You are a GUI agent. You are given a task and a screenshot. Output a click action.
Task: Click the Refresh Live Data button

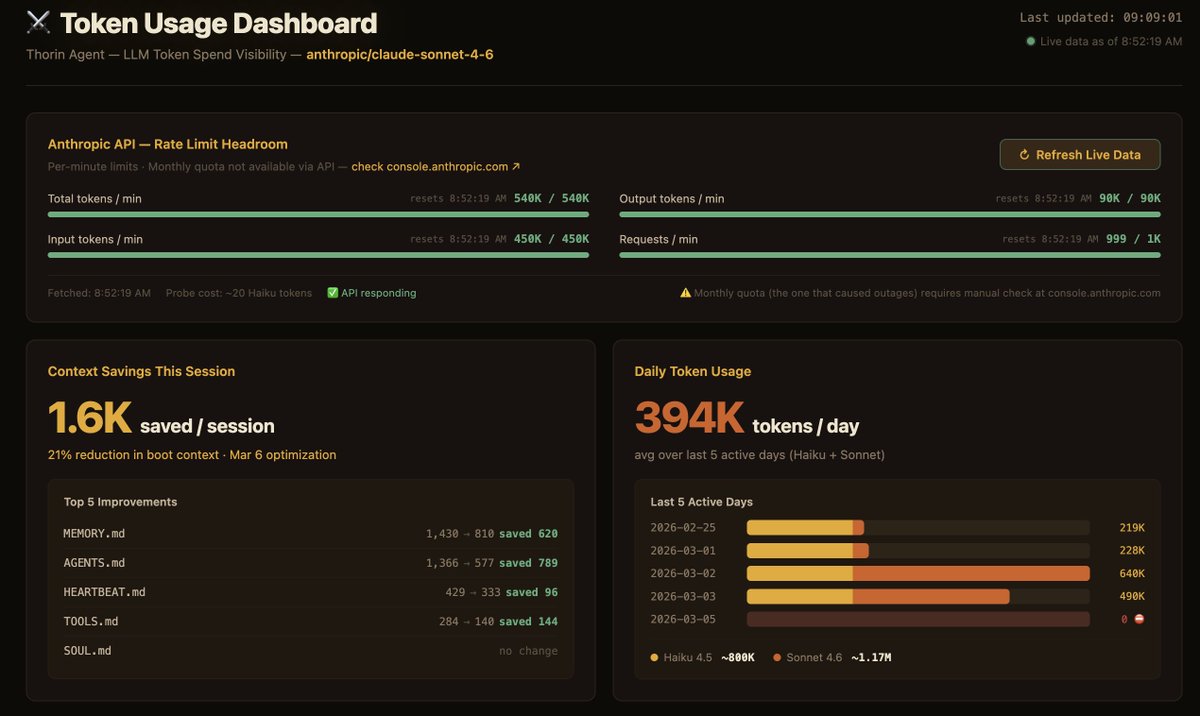point(1080,154)
